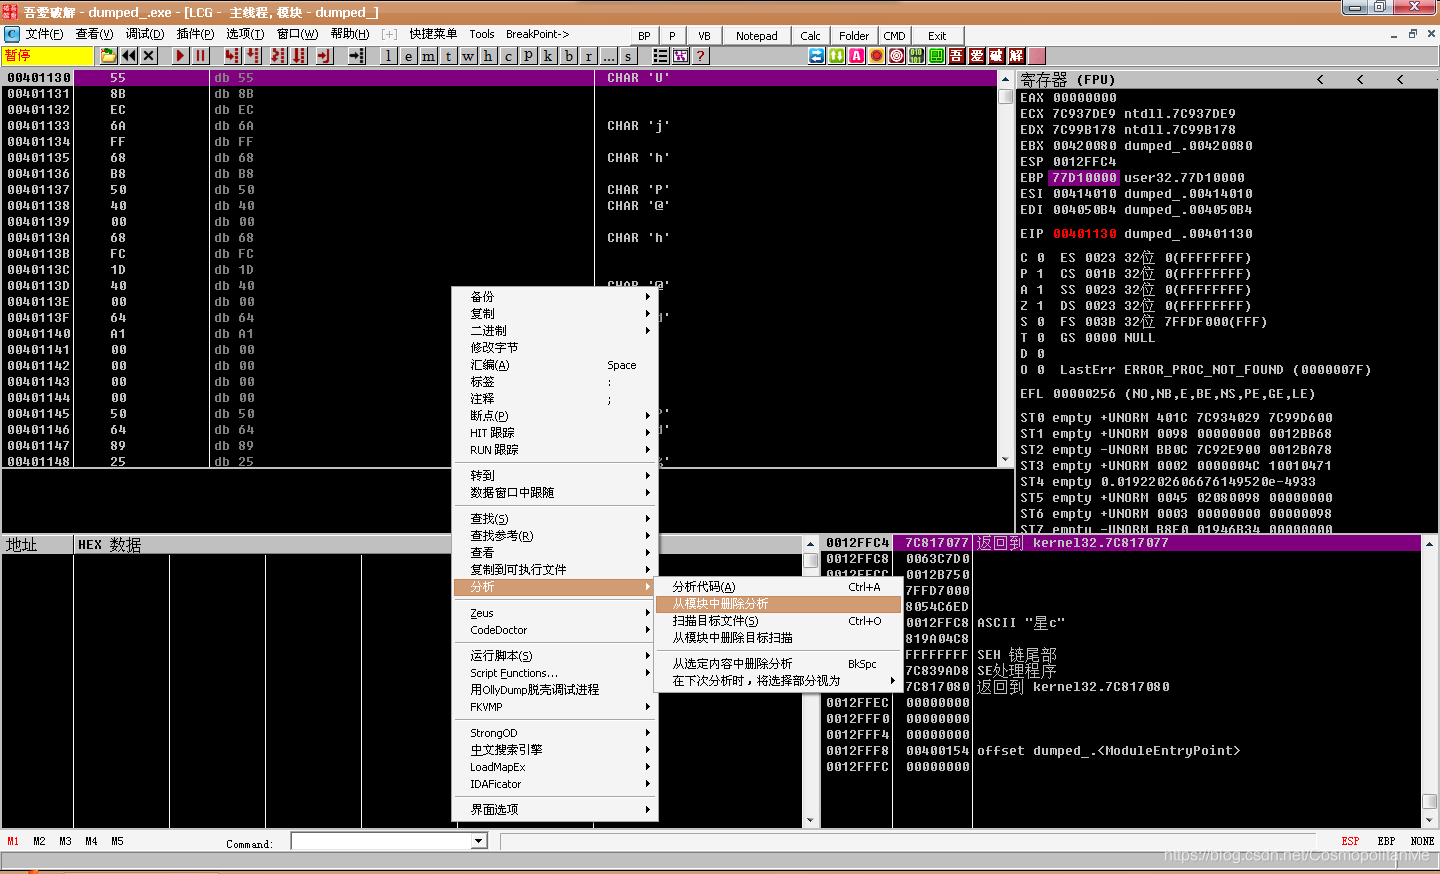Open Windows list with the w button
The image size is (1440, 874).
pyautogui.click(x=468, y=56)
